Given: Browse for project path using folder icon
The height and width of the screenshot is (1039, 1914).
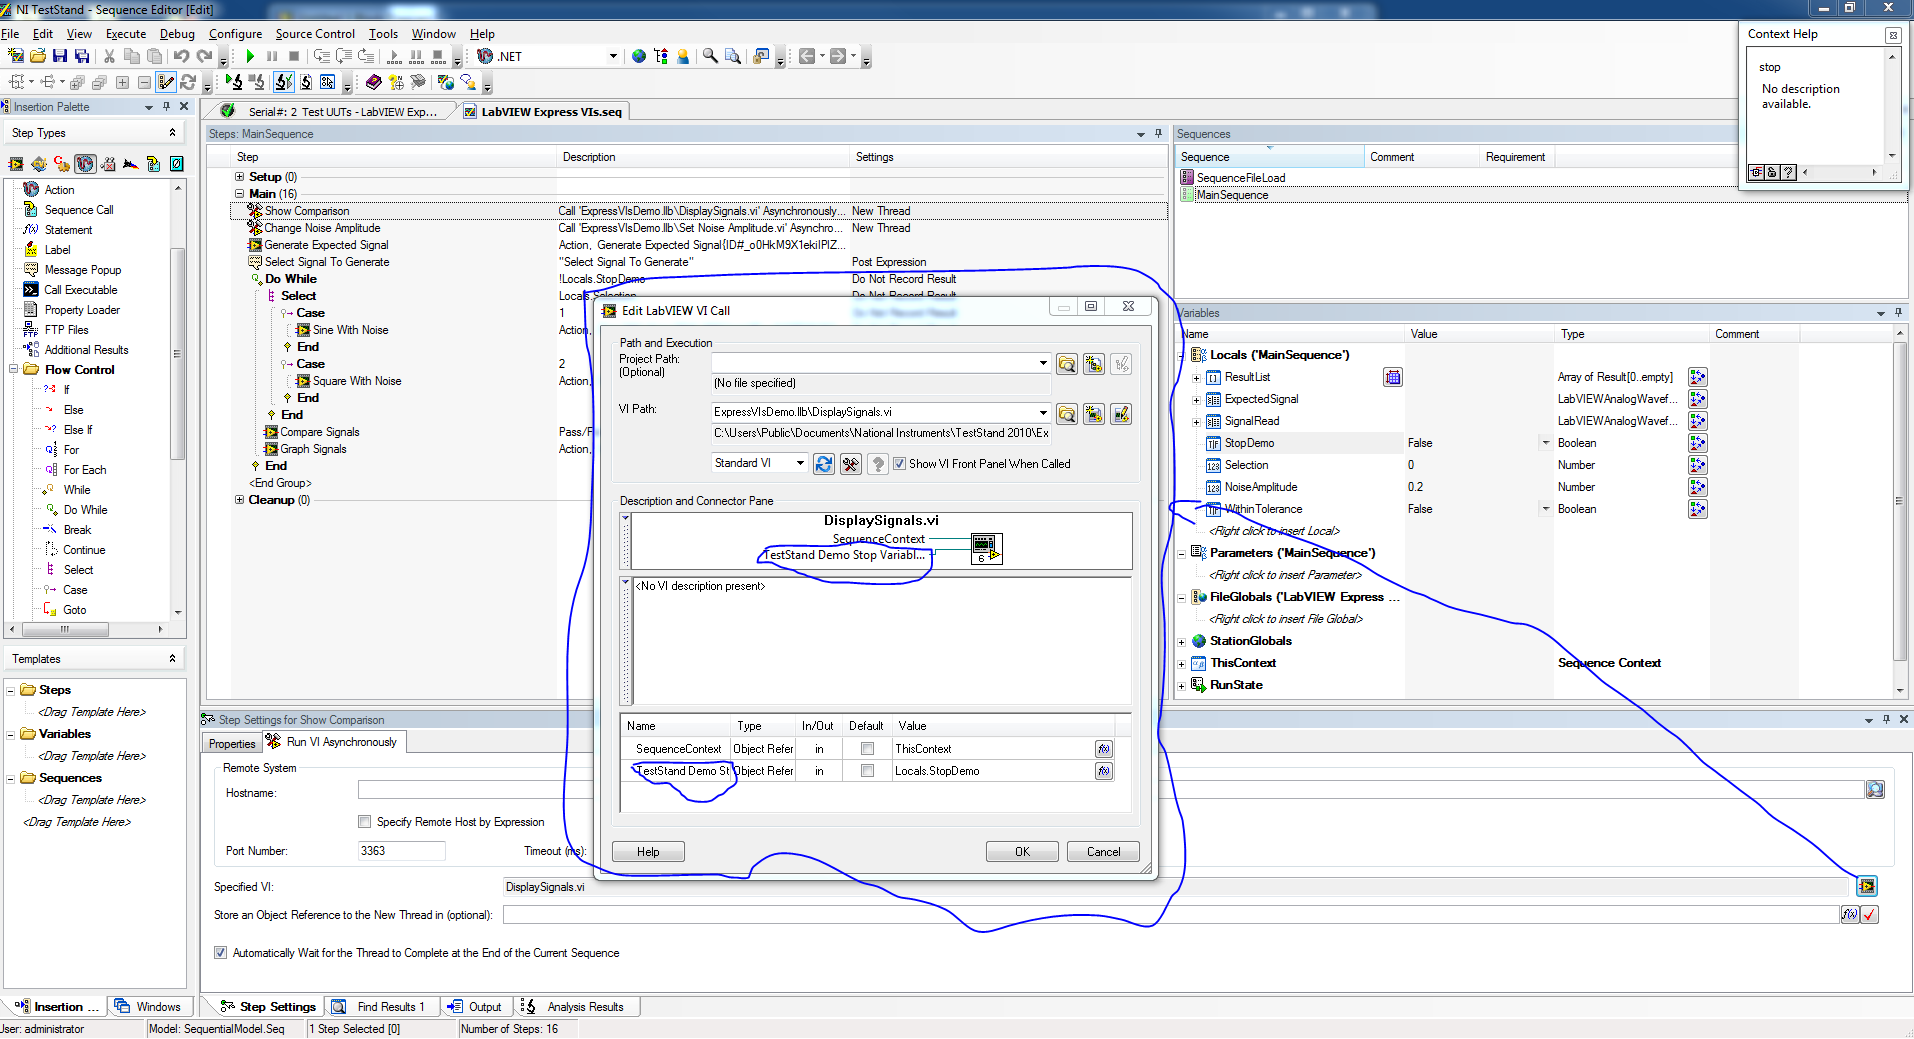Looking at the screenshot, I should point(1067,364).
